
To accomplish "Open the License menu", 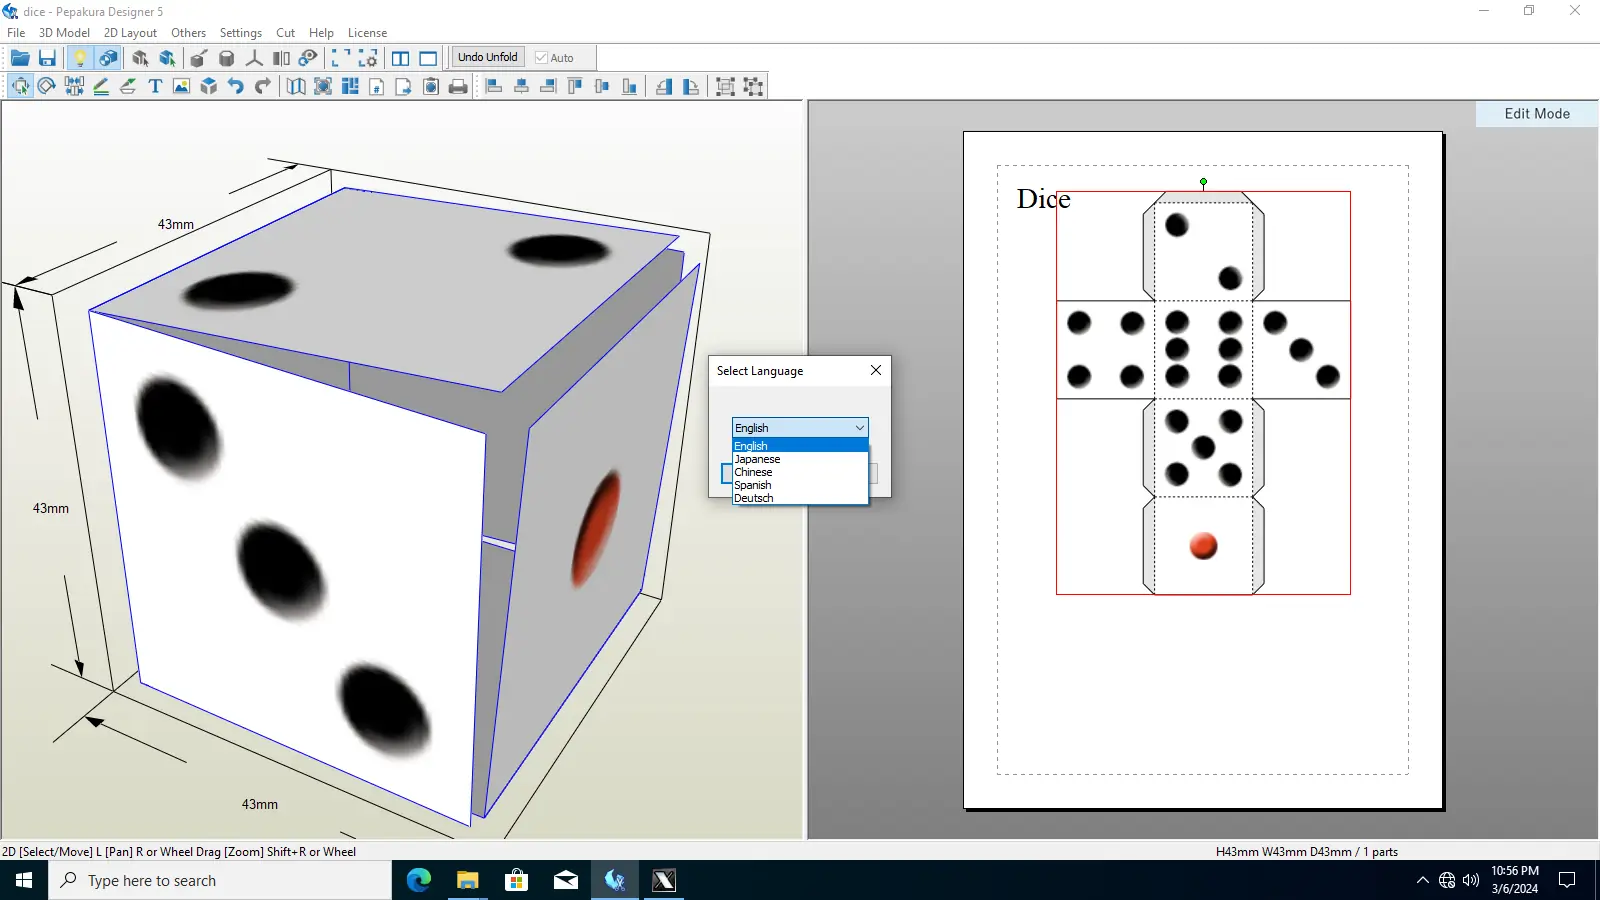I will pos(367,33).
